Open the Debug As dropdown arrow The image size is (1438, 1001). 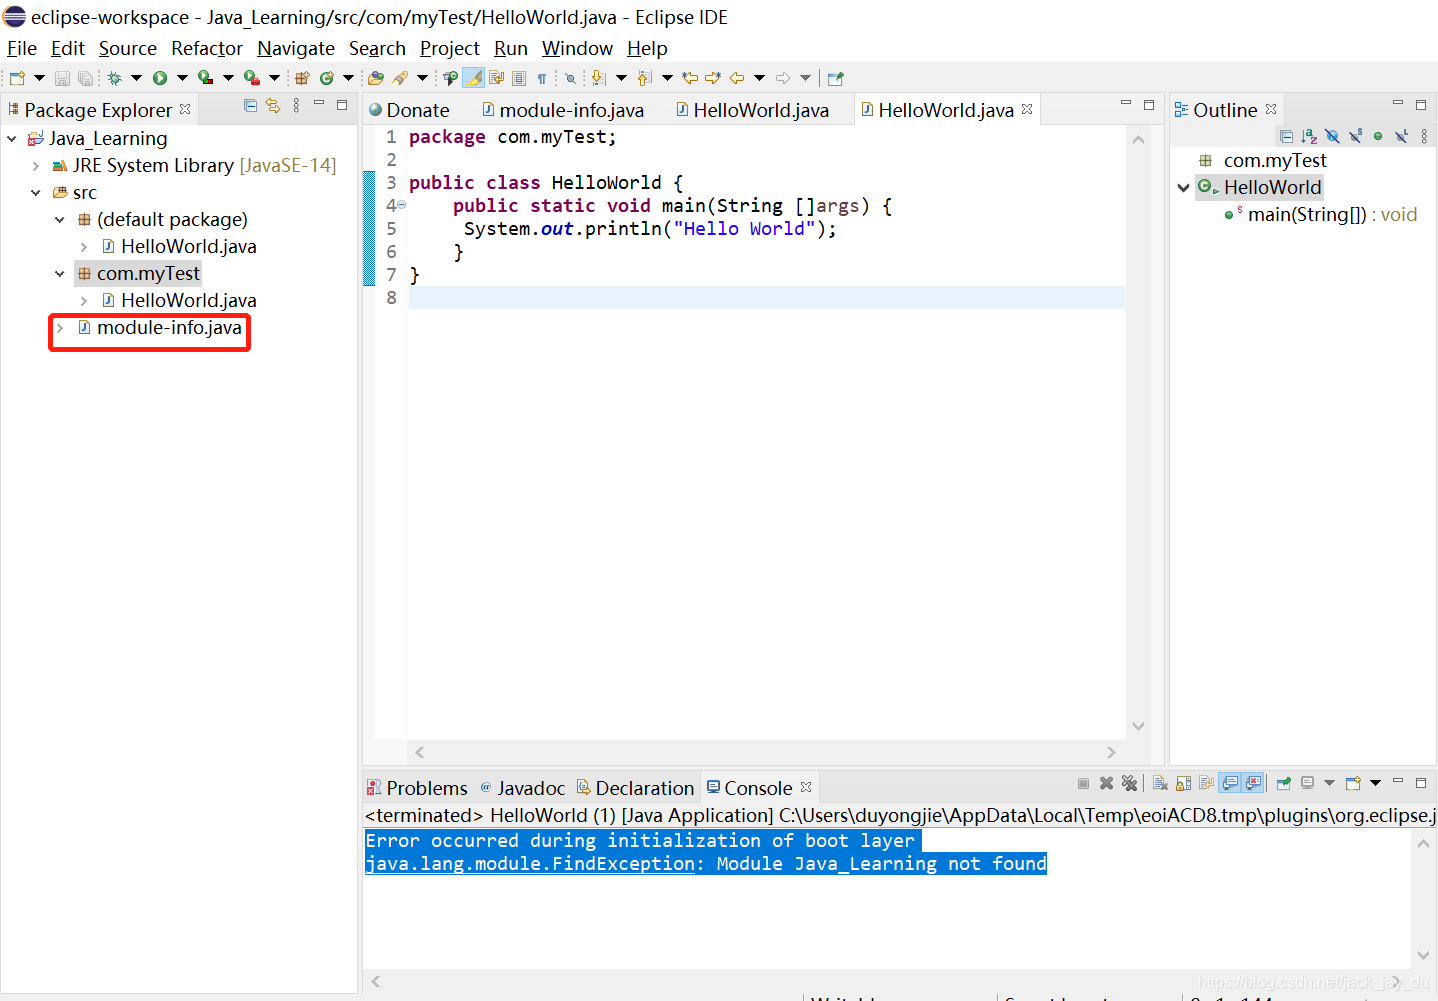pos(136,78)
